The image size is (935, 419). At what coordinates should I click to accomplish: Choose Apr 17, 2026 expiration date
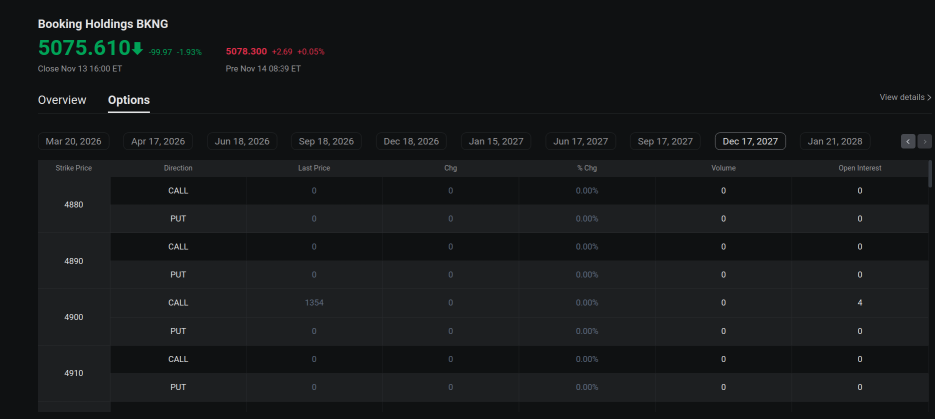coord(158,142)
